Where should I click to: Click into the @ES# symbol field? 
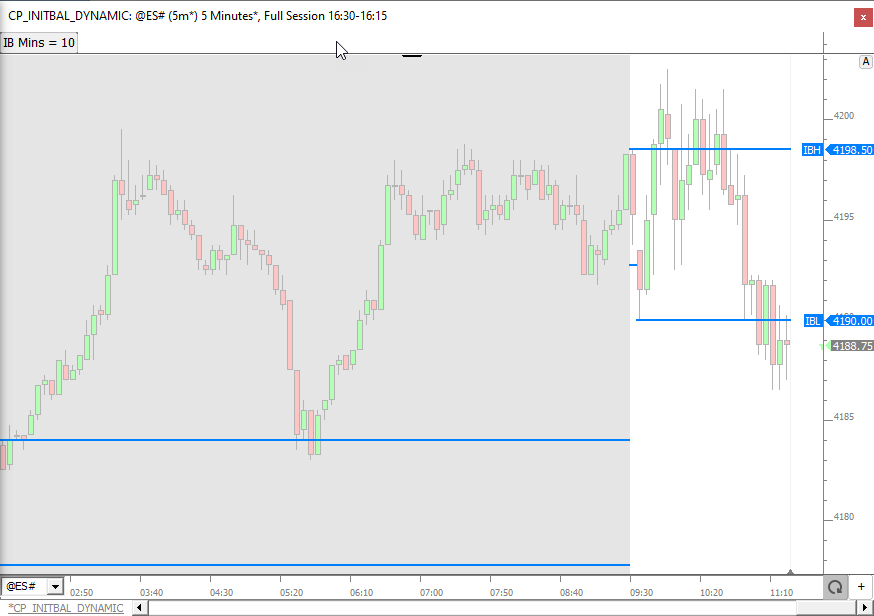click(25, 586)
